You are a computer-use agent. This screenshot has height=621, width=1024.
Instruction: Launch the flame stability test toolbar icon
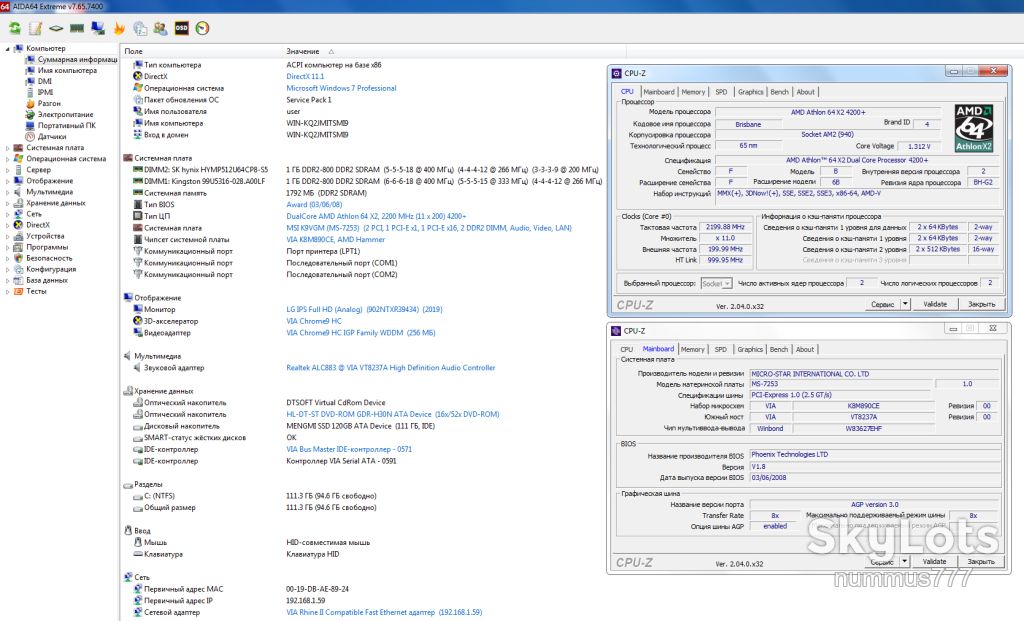point(119,28)
